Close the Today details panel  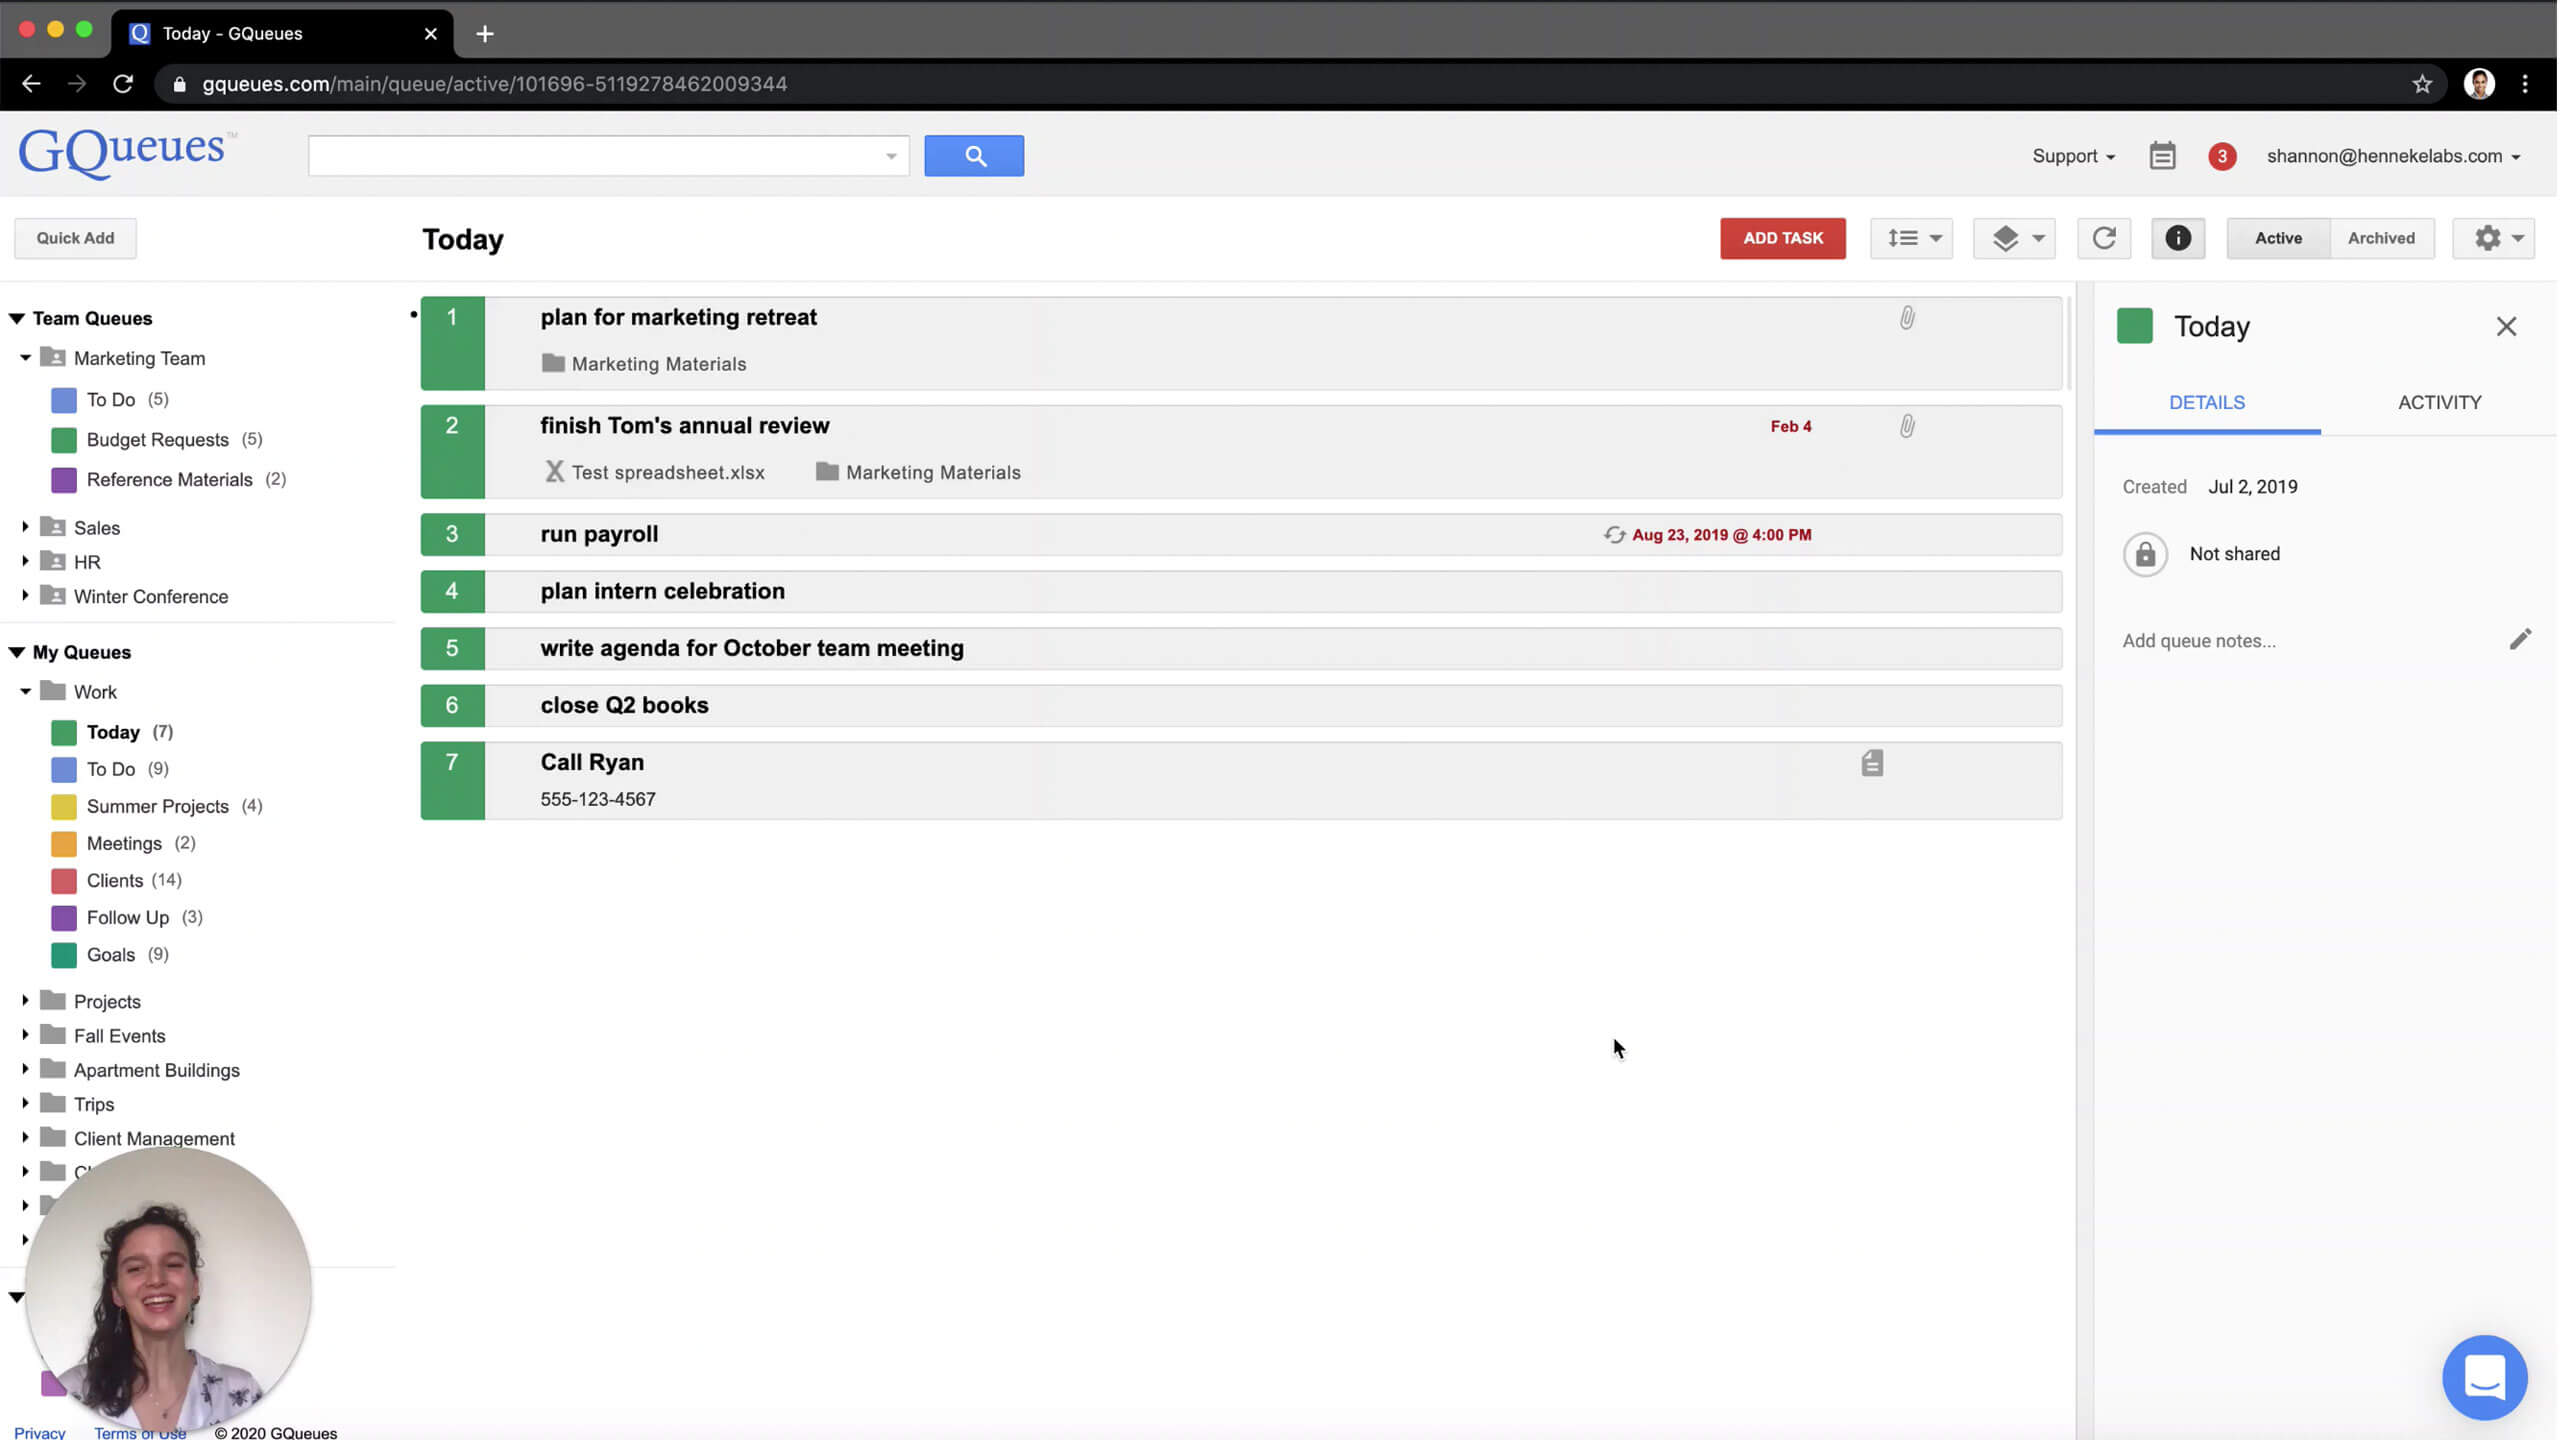point(2506,327)
